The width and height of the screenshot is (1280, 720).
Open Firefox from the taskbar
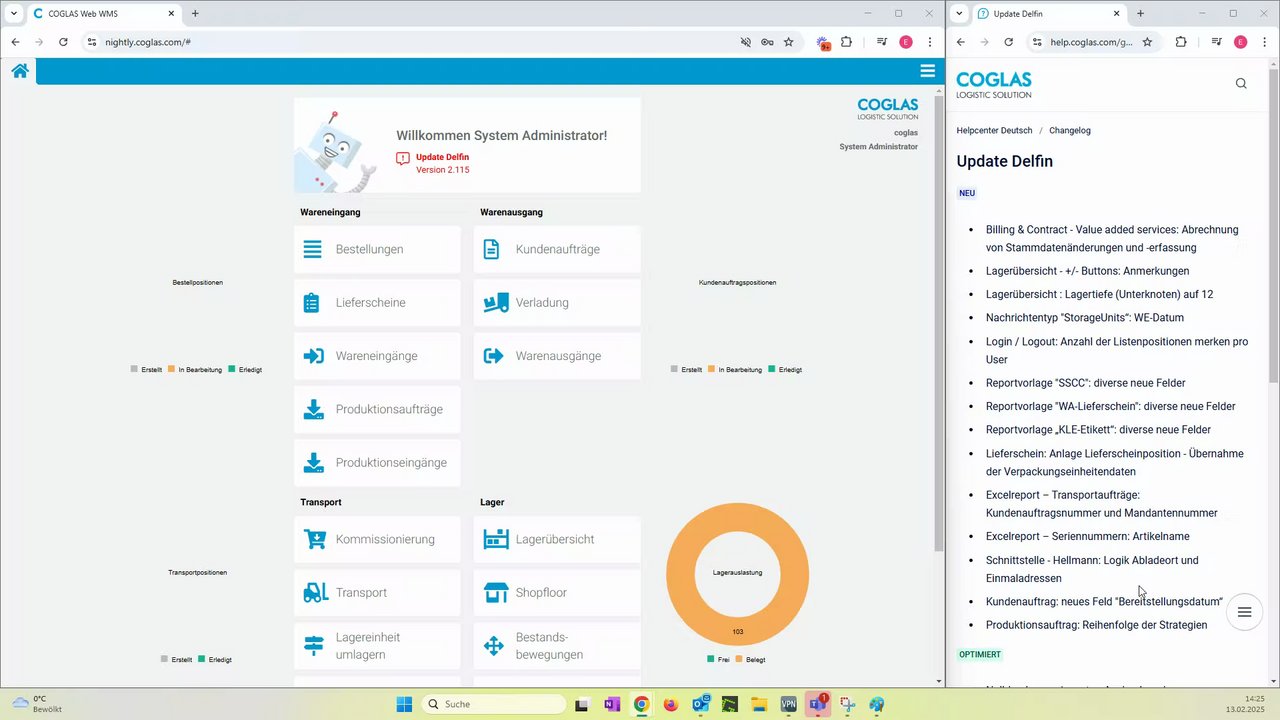pyautogui.click(x=670, y=704)
